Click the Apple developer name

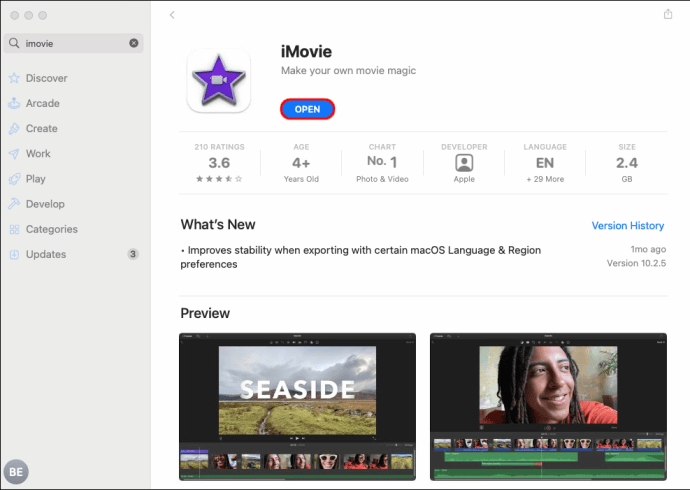[464, 179]
